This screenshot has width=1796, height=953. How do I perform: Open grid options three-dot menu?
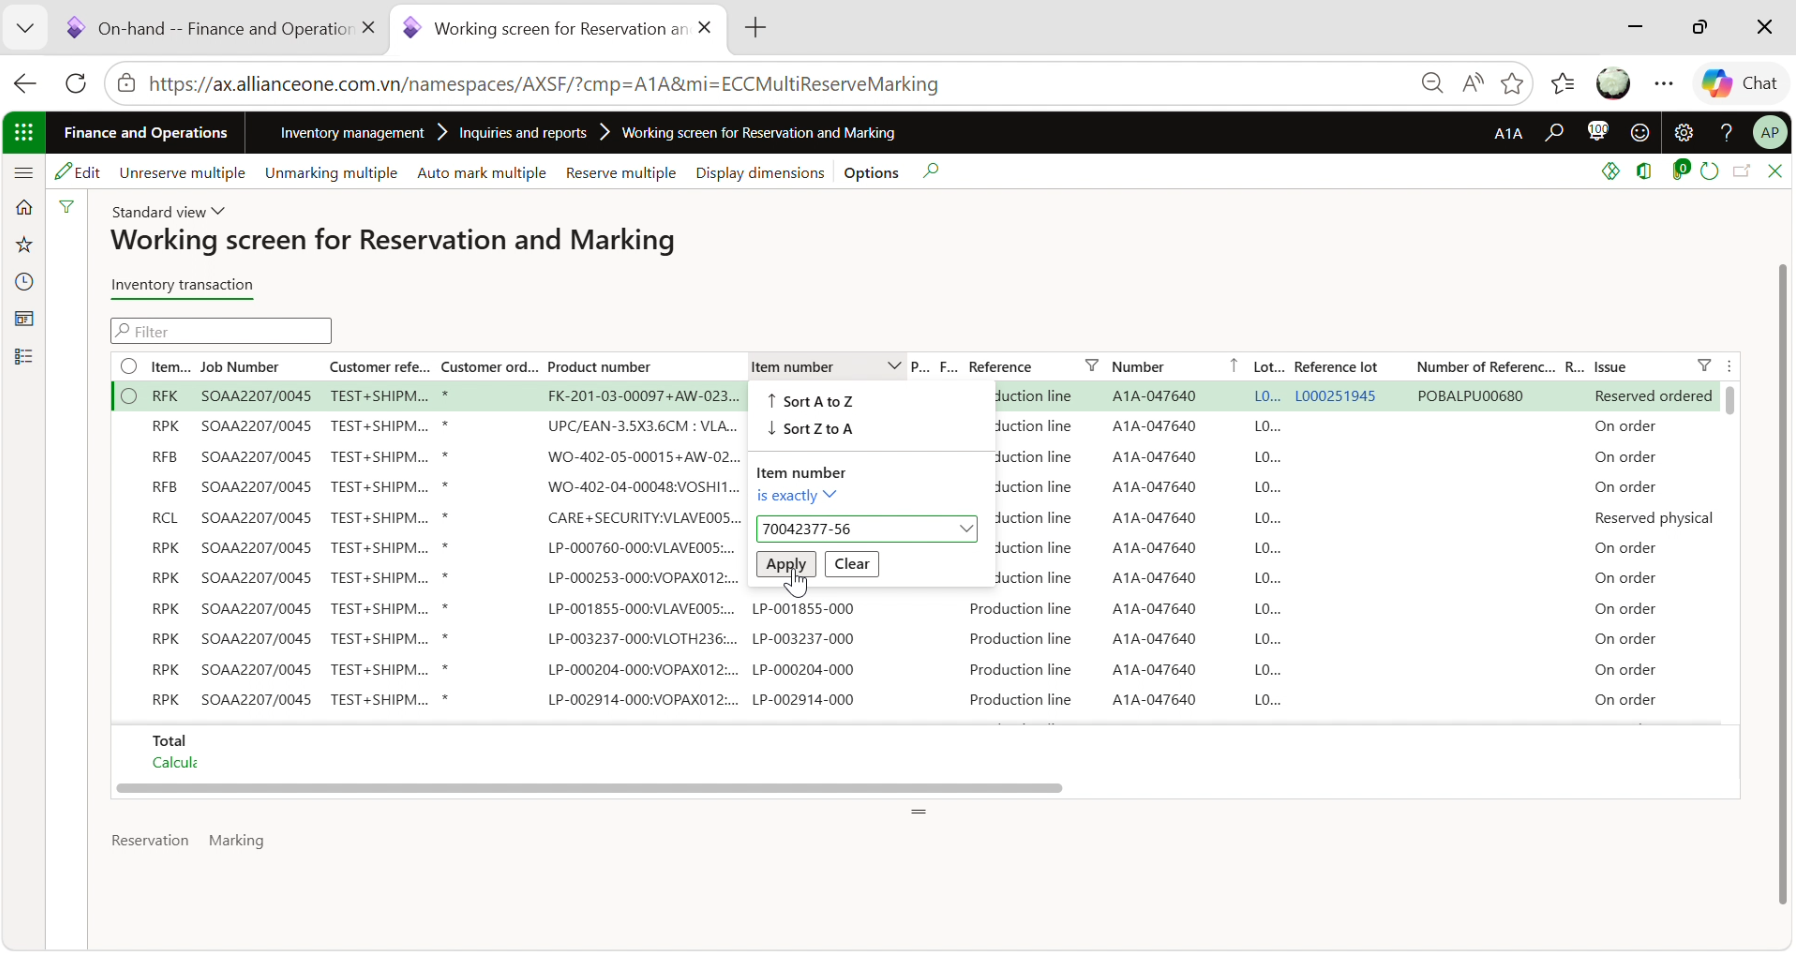(x=1729, y=367)
